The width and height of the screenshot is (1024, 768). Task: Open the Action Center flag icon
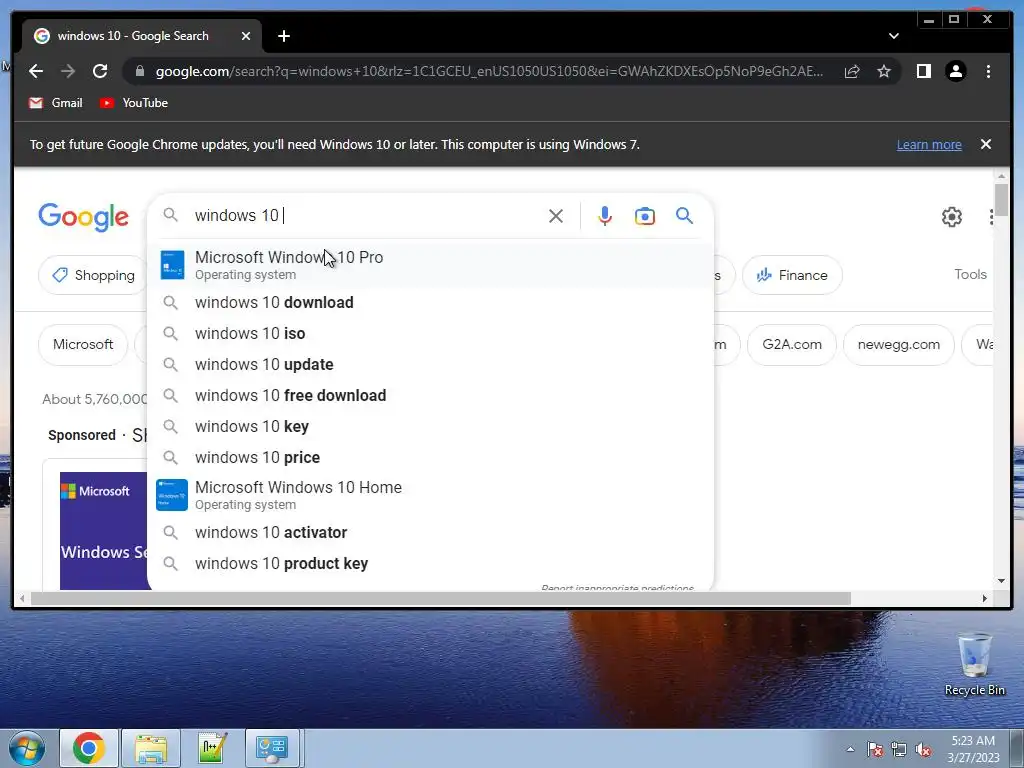(875, 749)
